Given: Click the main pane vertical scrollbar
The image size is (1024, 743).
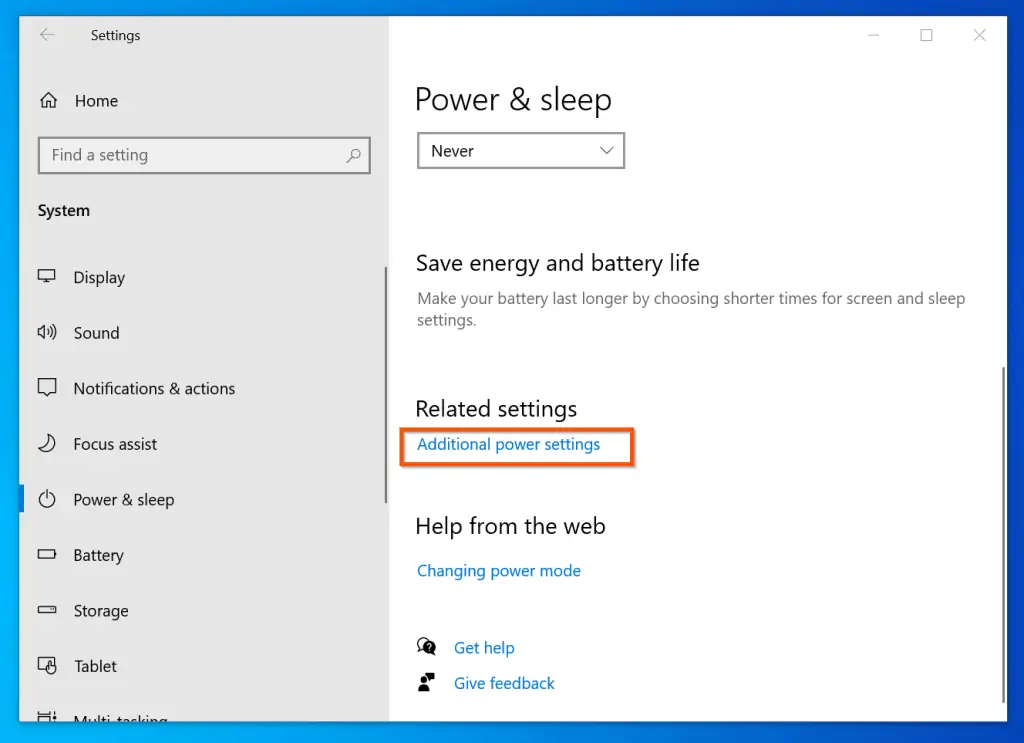Looking at the screenshot, I should (x=1003, y=530).
